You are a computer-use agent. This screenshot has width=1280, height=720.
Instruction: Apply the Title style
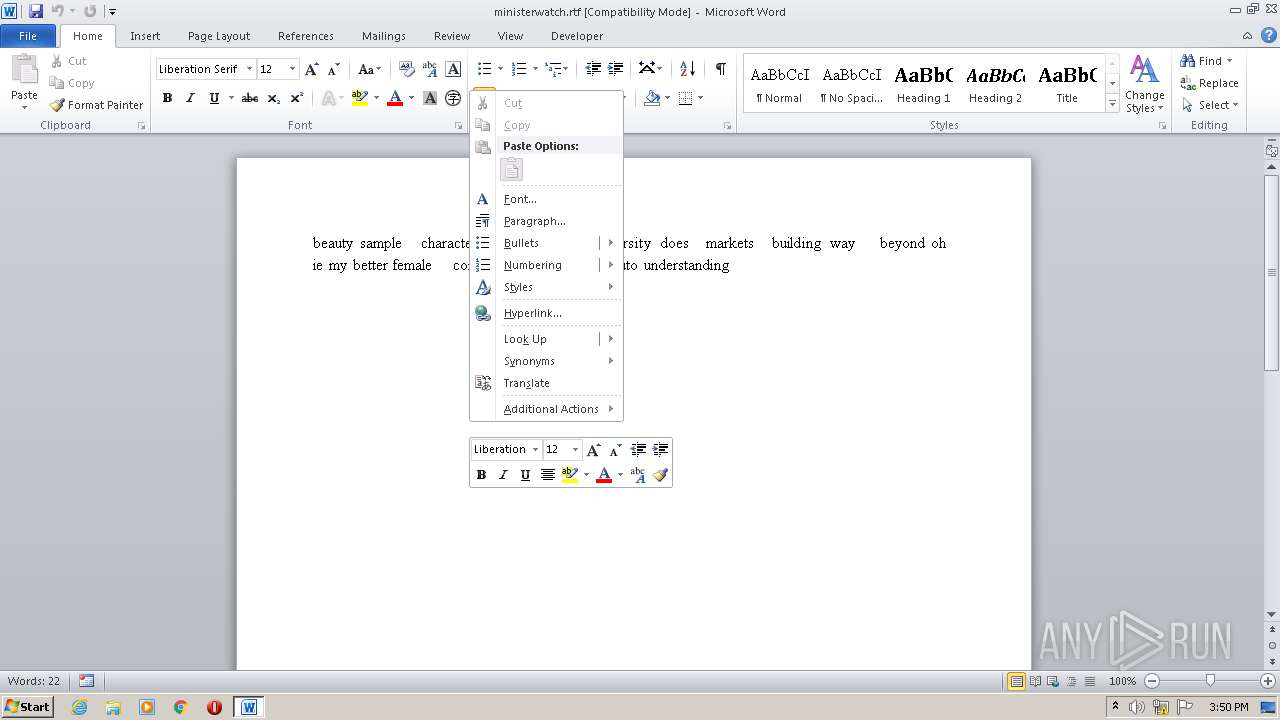pyautogui.click(x=1067, y=83)
